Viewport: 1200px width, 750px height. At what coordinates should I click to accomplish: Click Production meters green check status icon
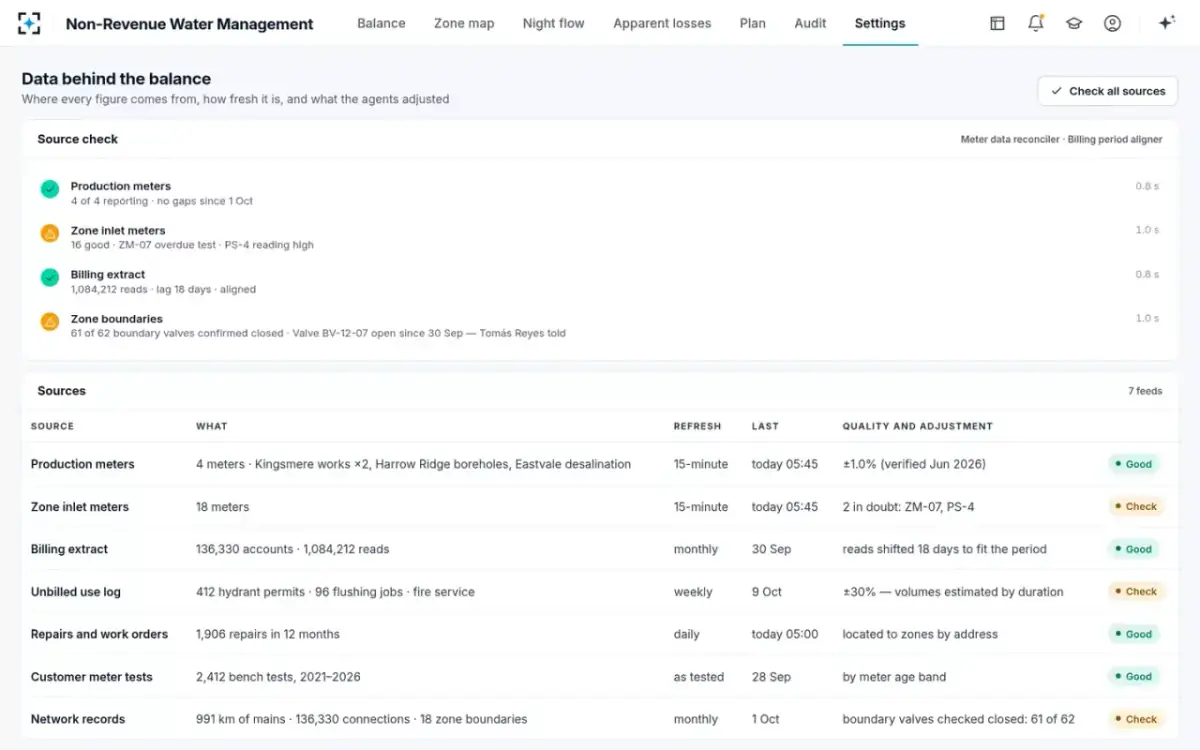49,189
